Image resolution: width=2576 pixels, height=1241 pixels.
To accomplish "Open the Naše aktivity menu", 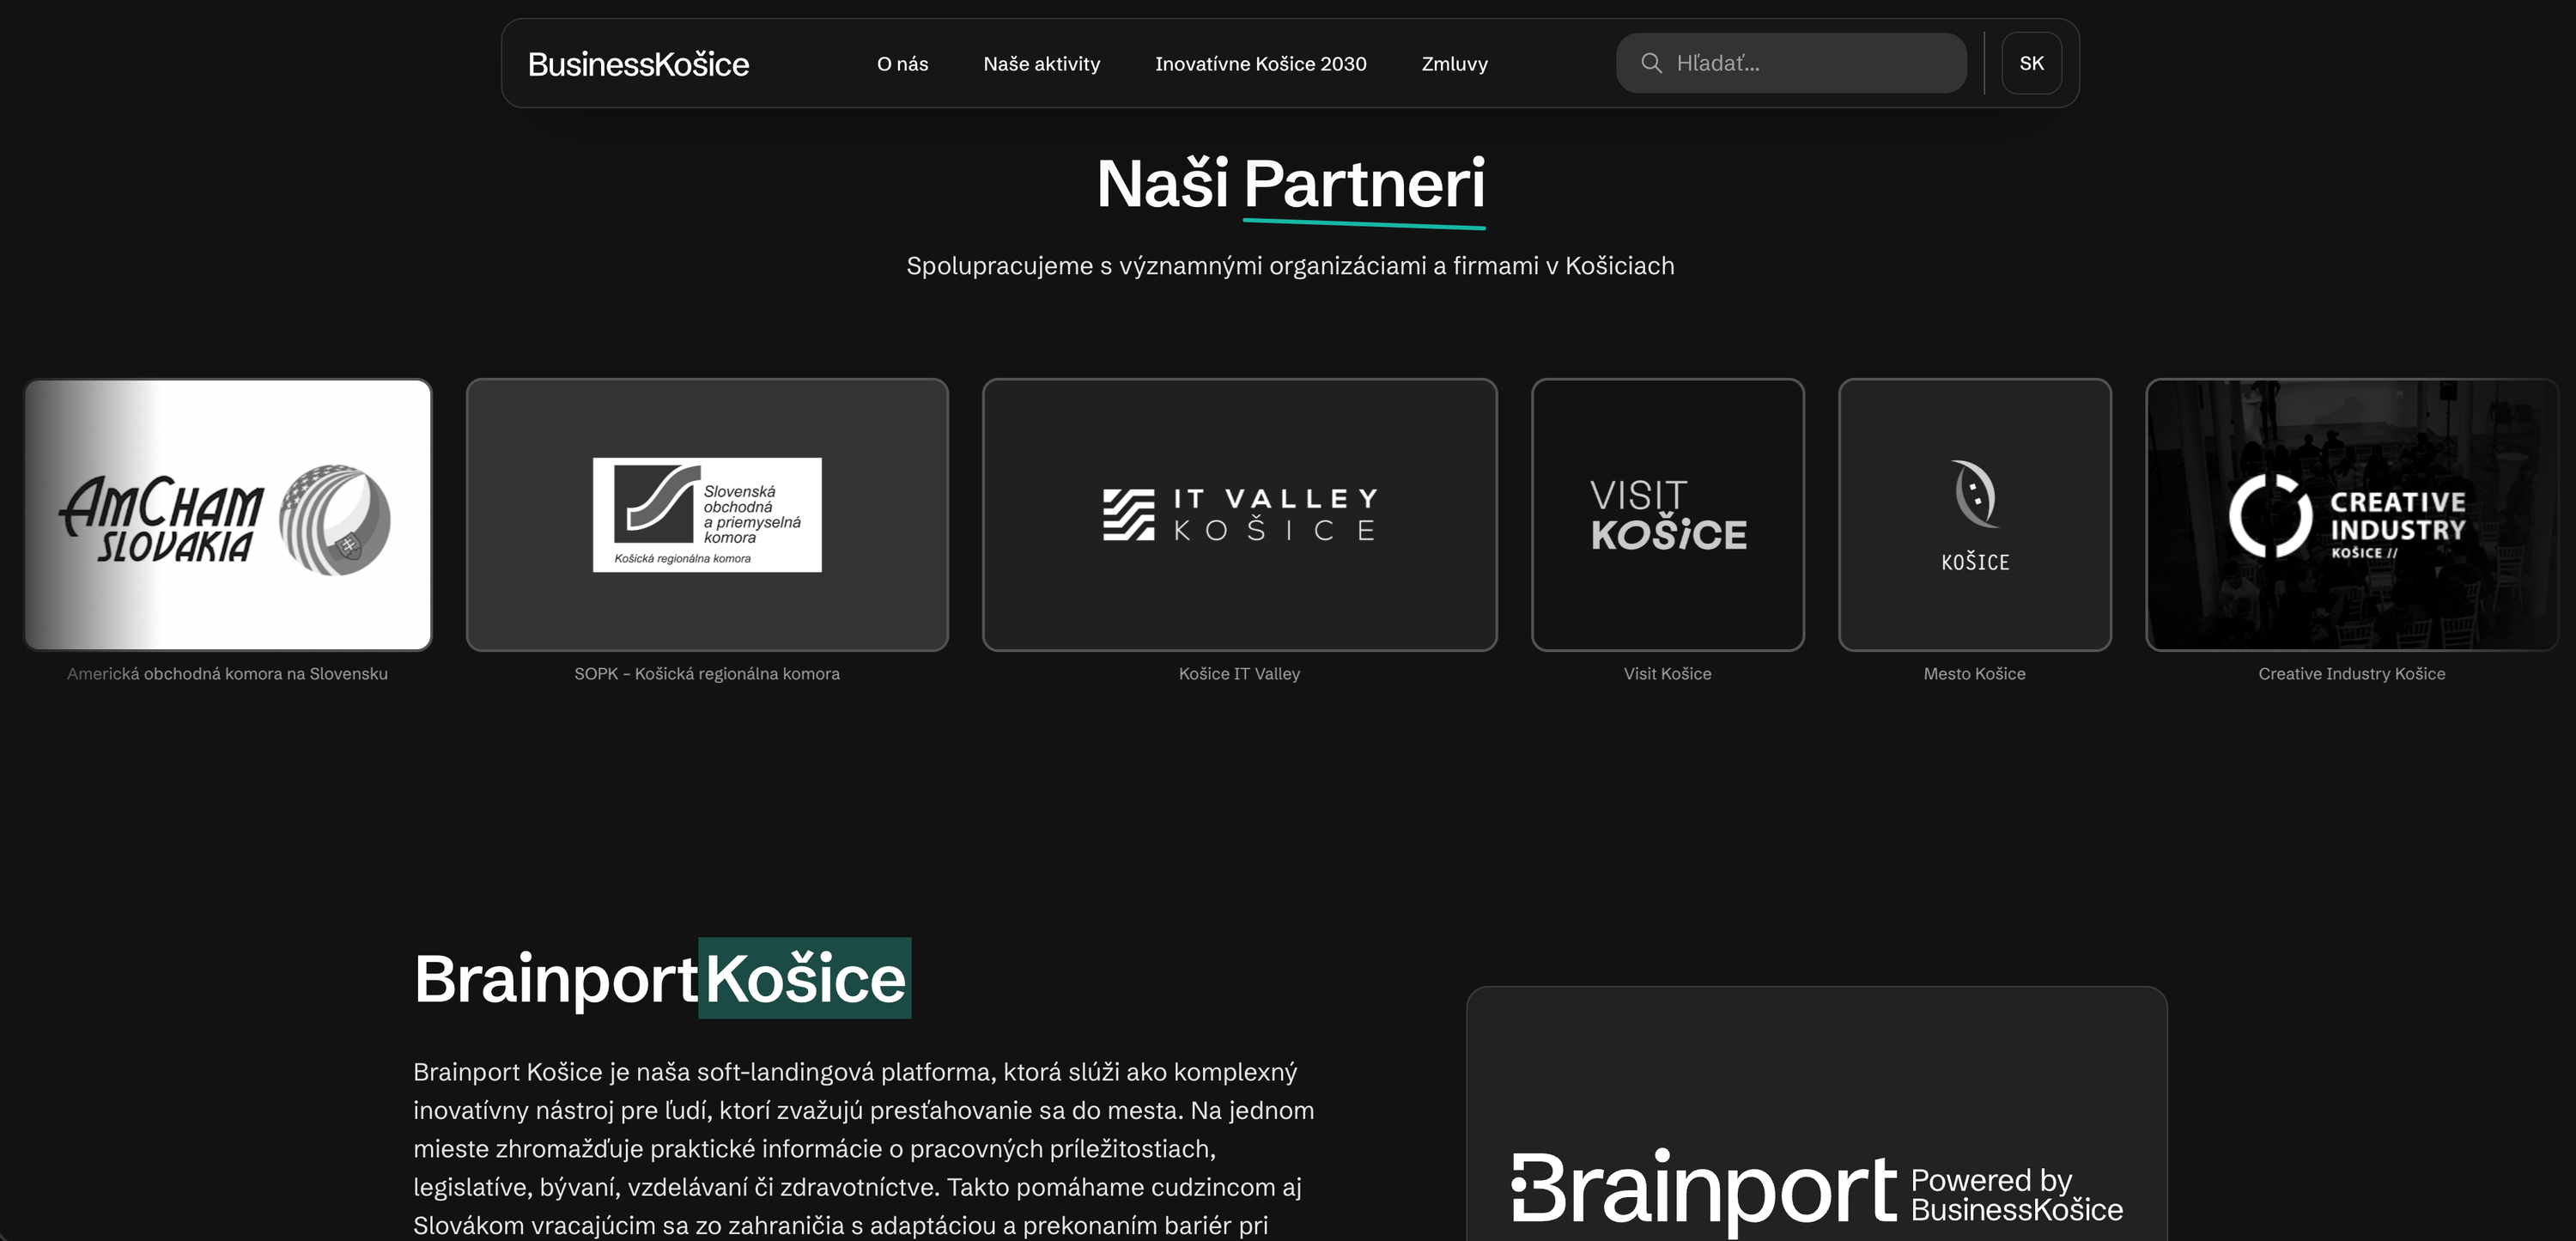I will point(1041,64).
